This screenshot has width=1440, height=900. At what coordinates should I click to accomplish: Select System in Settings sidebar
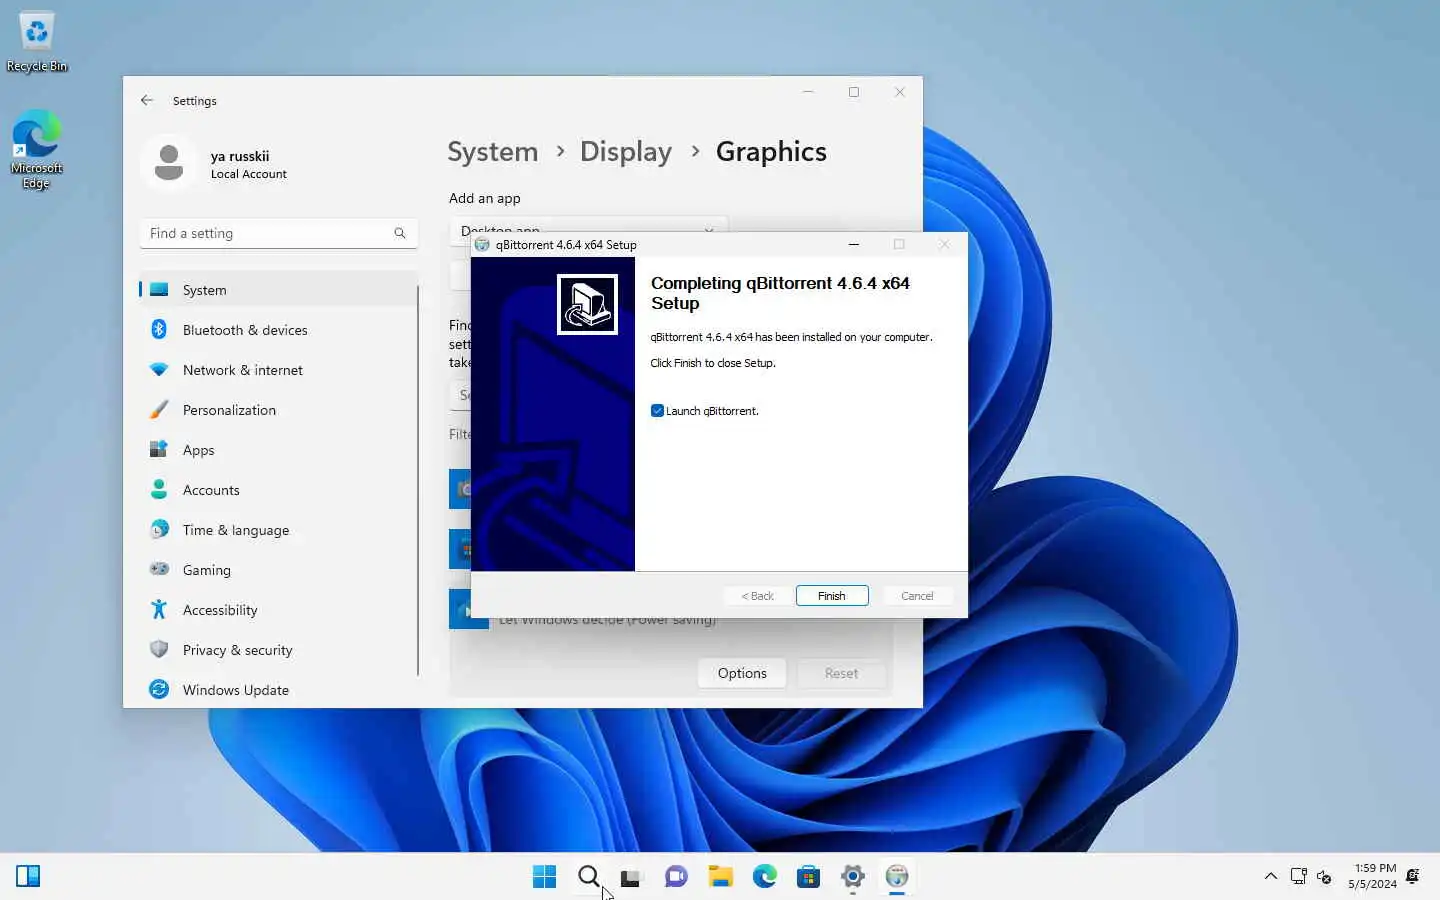click(x=278, y=290)
